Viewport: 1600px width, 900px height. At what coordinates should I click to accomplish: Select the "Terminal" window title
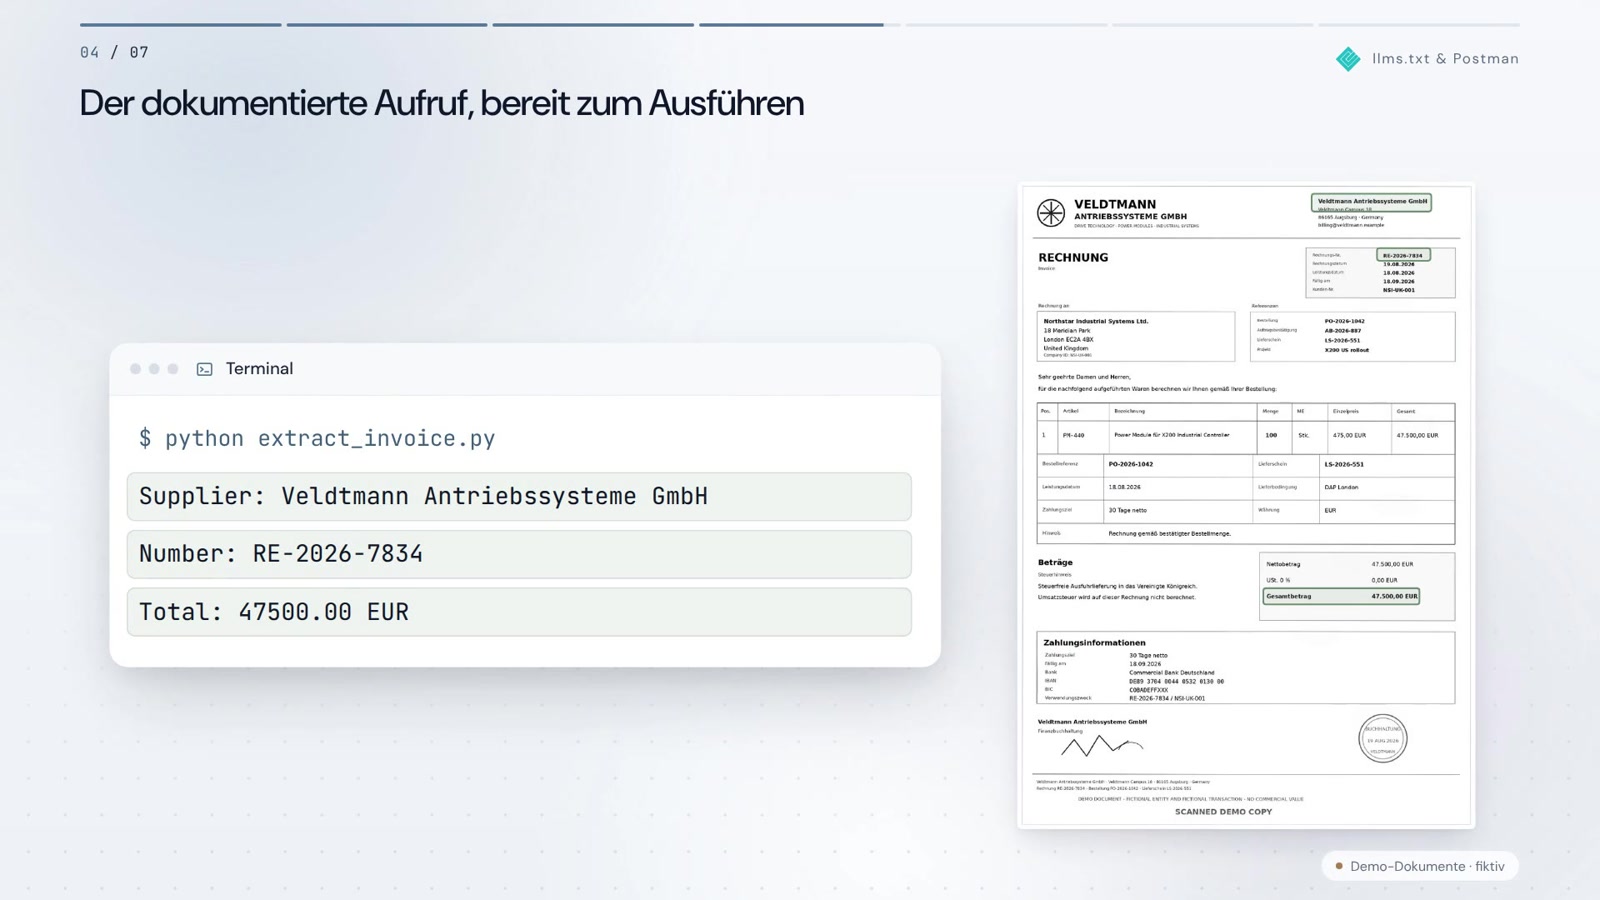point(259,369)
